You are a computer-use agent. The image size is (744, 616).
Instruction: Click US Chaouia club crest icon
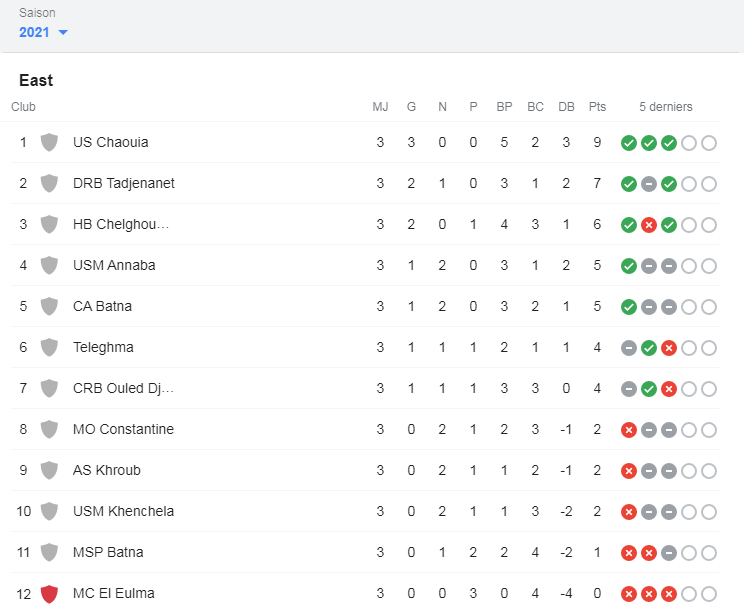[49, 142]
